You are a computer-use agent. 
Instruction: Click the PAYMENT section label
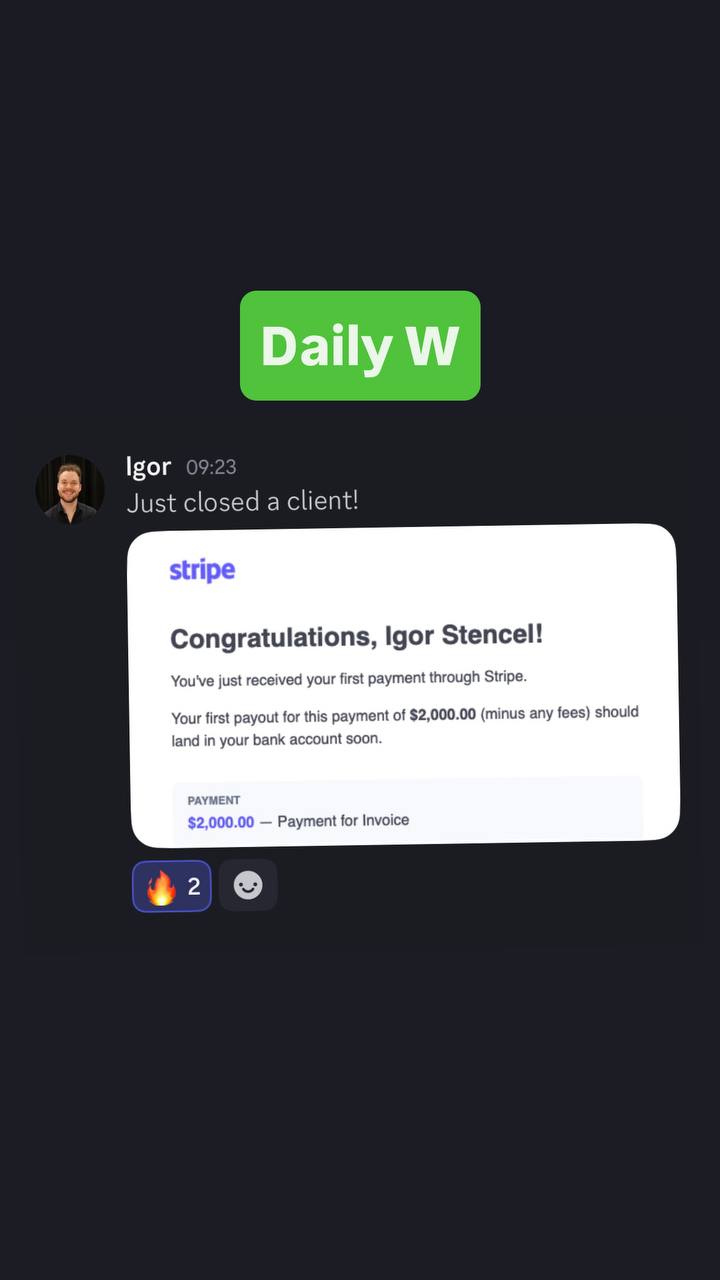pos(214,800)
